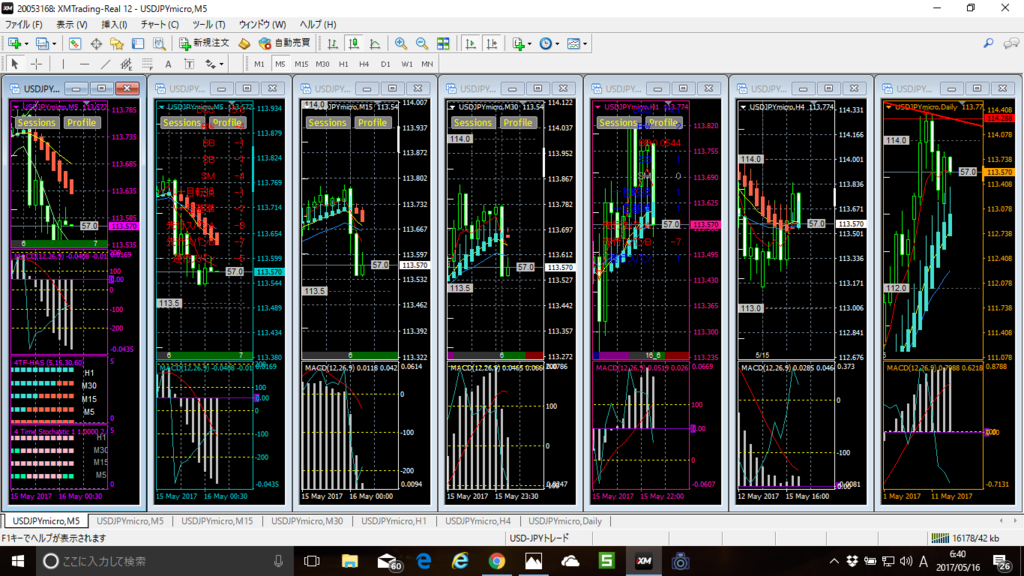The height and width of the screenshot is (576, 1024).
Task: Open 表示 (V) menu
Action: (72, 24)
